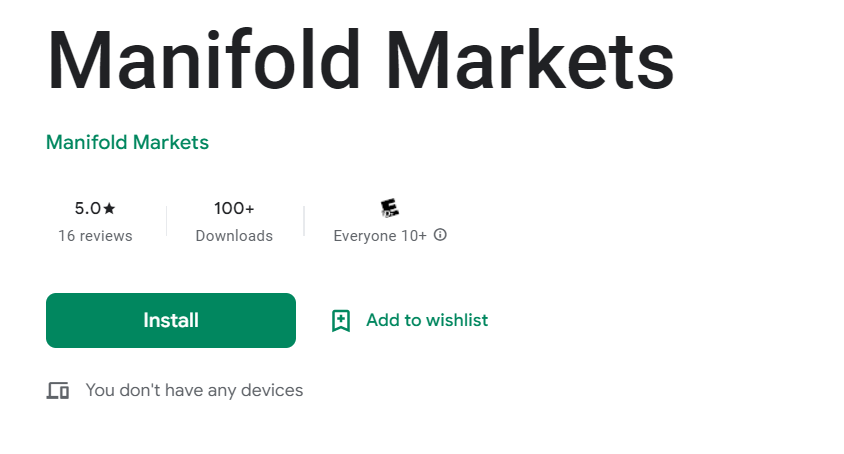
Task: Click the word Markets in the large heading
Action: pyautogui.click(x=530, y=60)
